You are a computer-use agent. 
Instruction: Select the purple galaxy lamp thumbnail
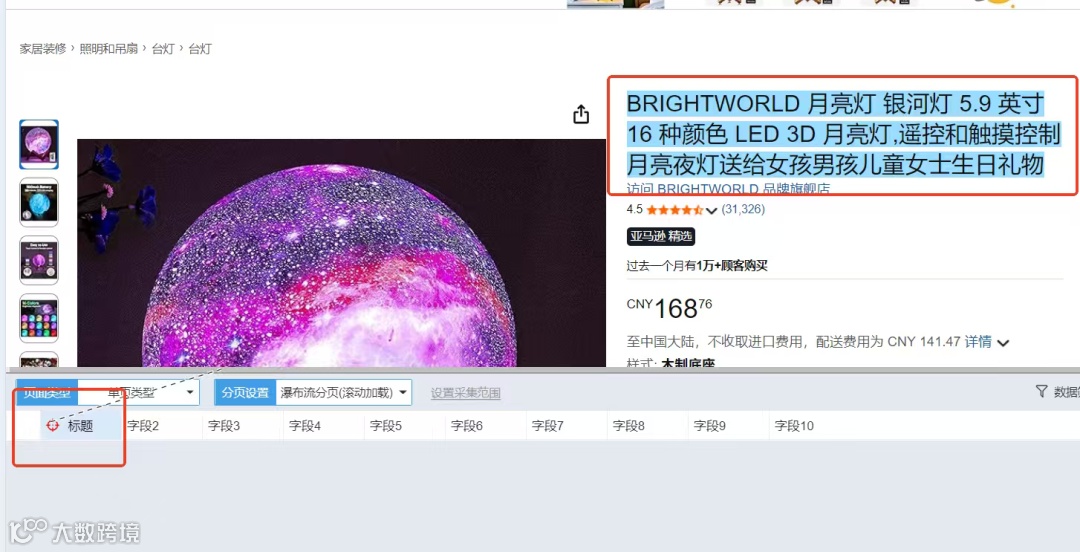coord(39,145)
